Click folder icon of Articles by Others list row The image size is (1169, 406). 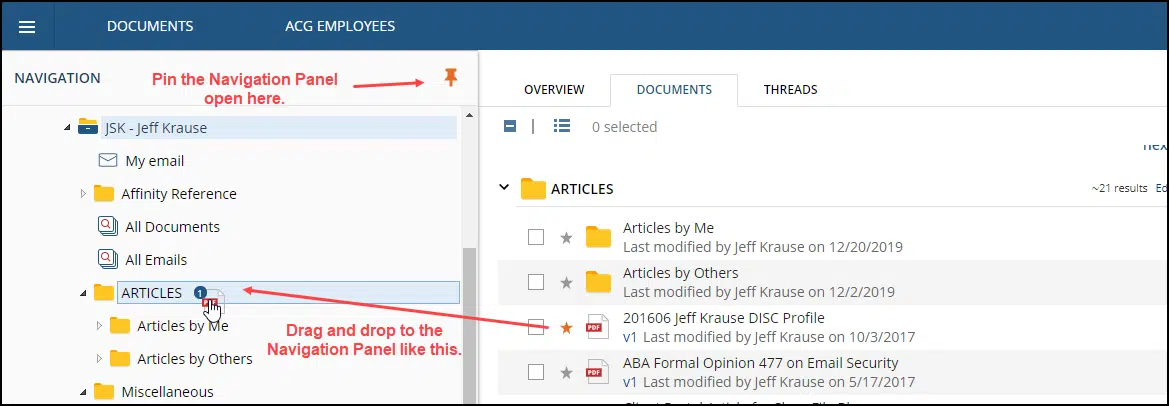[598, 282]
